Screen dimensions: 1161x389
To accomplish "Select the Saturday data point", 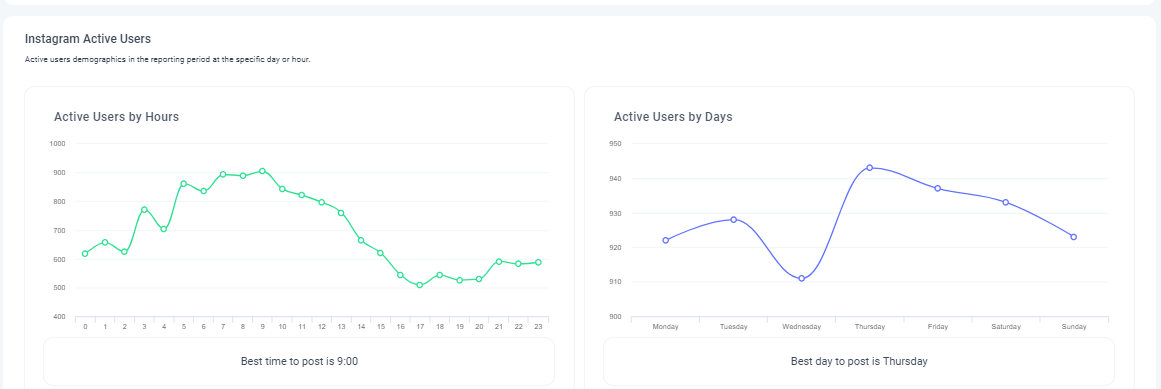I will coord(1006,202).
